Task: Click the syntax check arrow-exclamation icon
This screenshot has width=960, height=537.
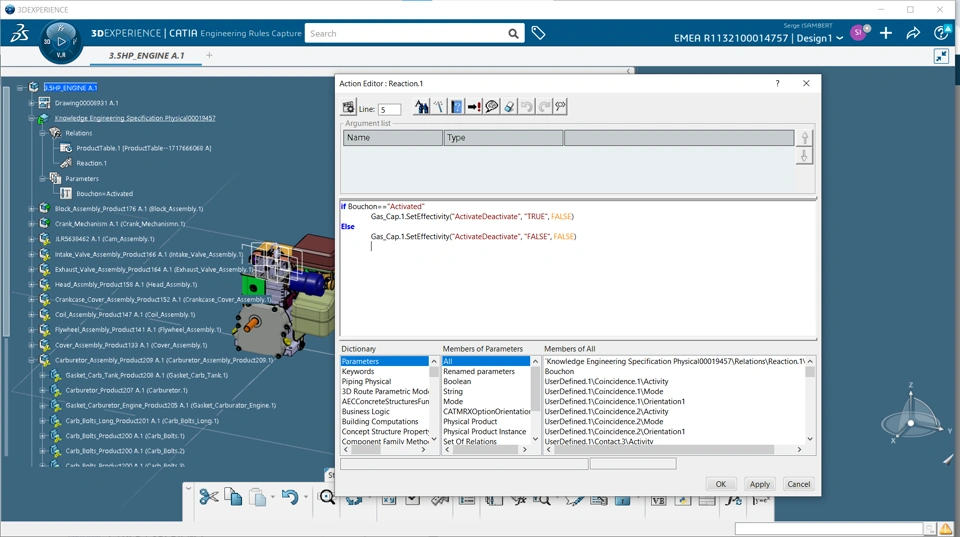Action: (474, 107)
